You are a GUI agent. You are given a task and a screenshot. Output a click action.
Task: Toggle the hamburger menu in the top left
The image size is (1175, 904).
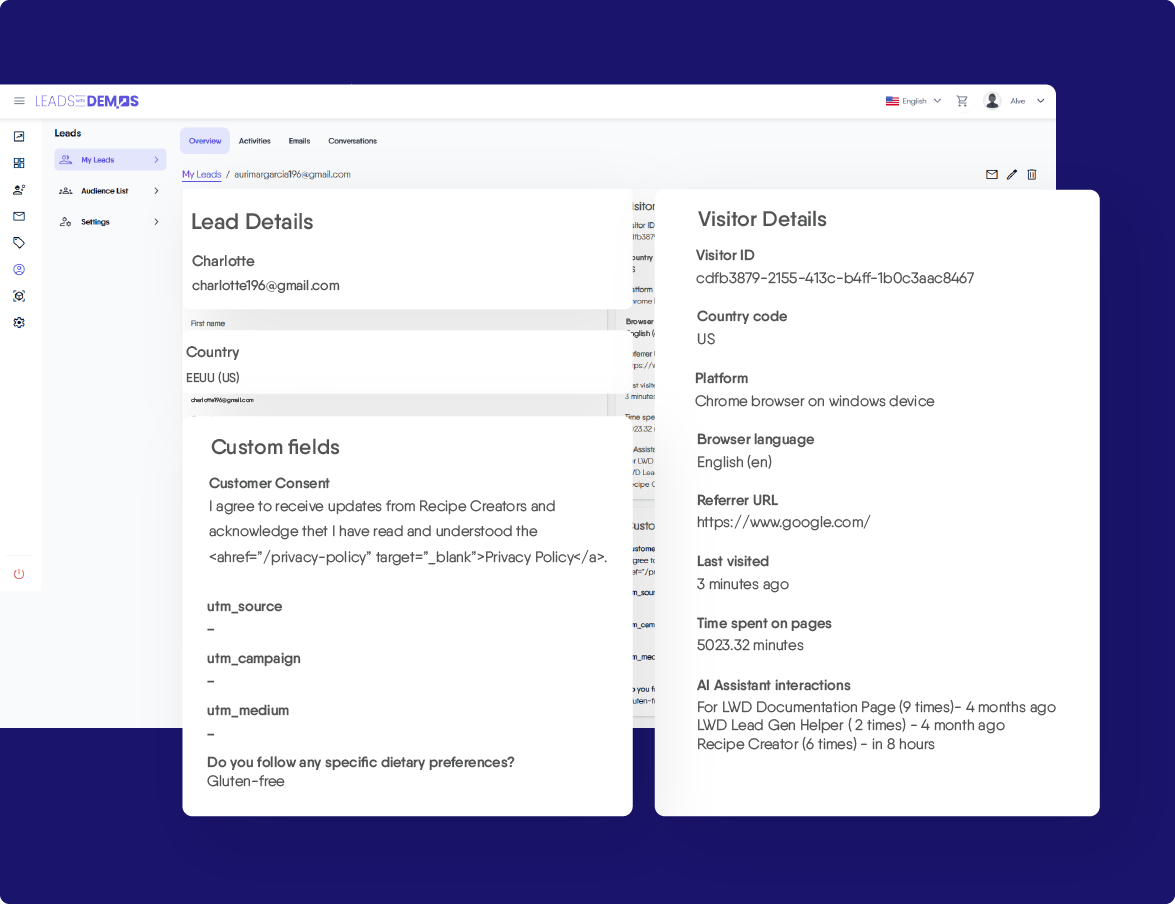click(x=19, y=101)
